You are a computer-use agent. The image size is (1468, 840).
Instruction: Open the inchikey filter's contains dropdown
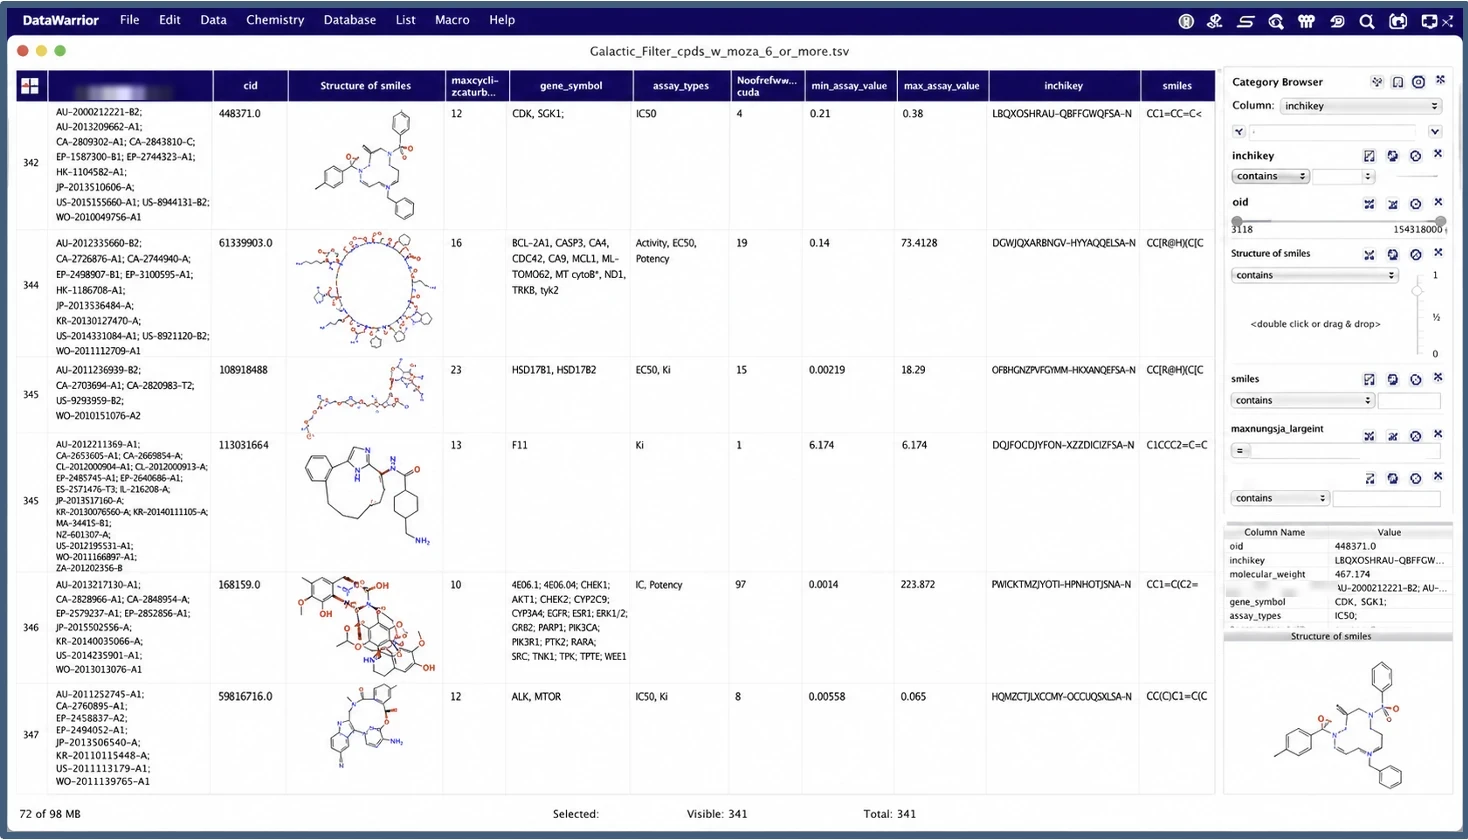click(x=1270, y=176)
